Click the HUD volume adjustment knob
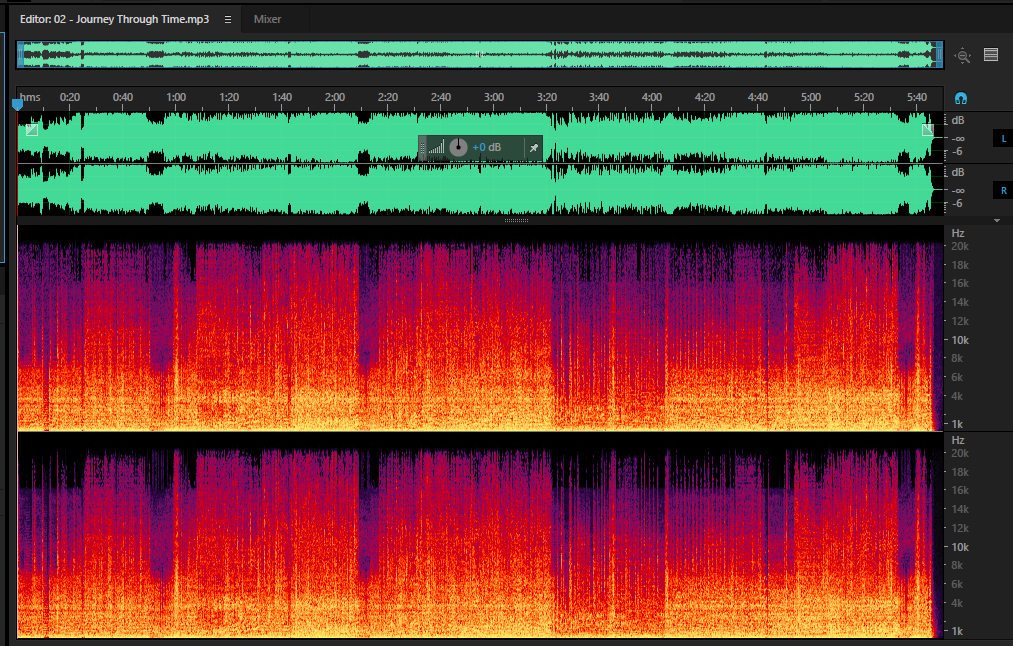 [458, 147]
